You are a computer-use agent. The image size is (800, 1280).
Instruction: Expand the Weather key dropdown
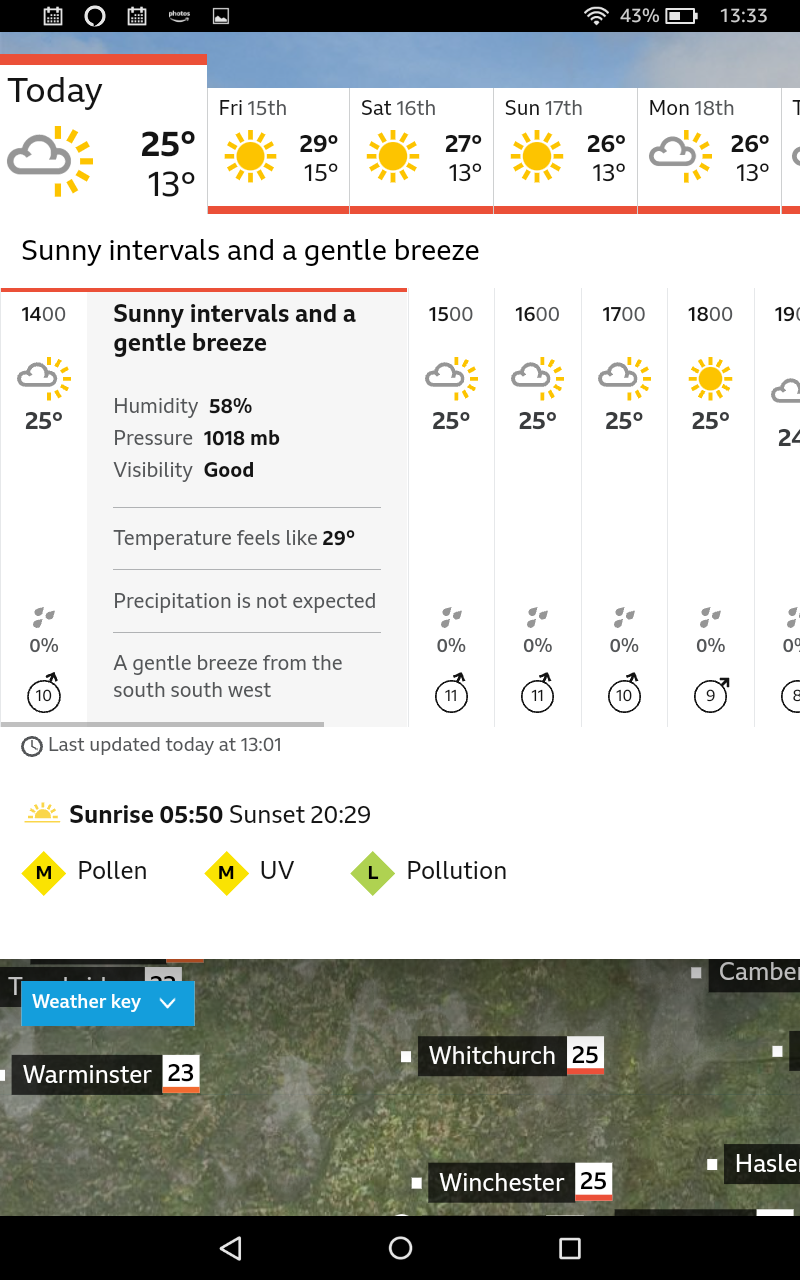click(x=108, y=1003)
